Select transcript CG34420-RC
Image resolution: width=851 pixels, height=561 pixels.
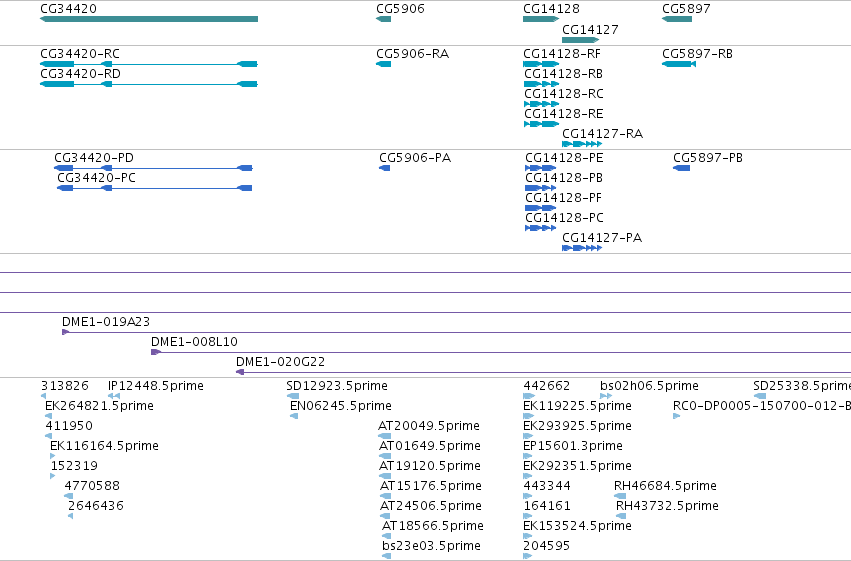[149, 64]
